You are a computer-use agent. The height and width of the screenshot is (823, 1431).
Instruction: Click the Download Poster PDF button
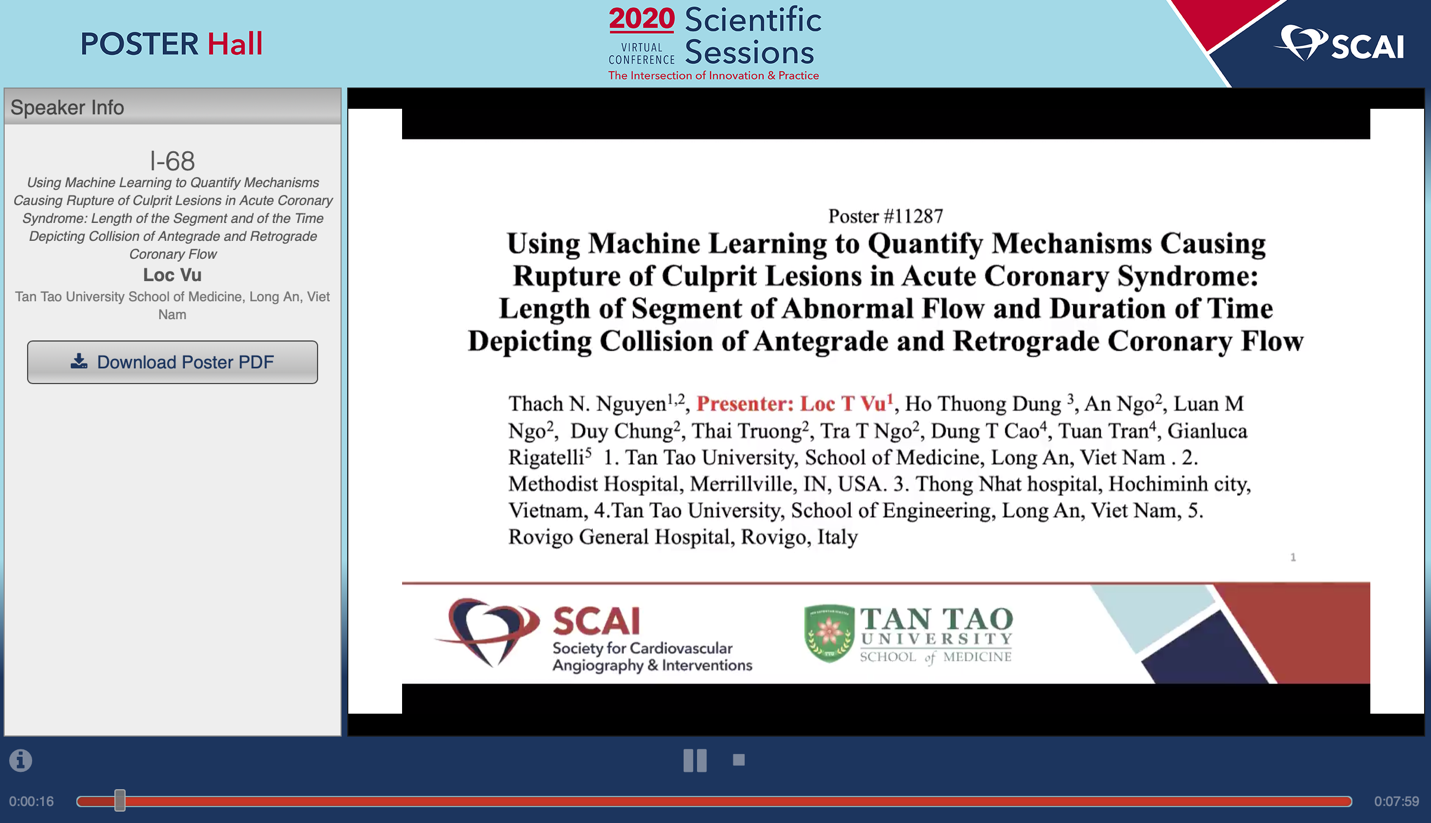tap(172, 362)
